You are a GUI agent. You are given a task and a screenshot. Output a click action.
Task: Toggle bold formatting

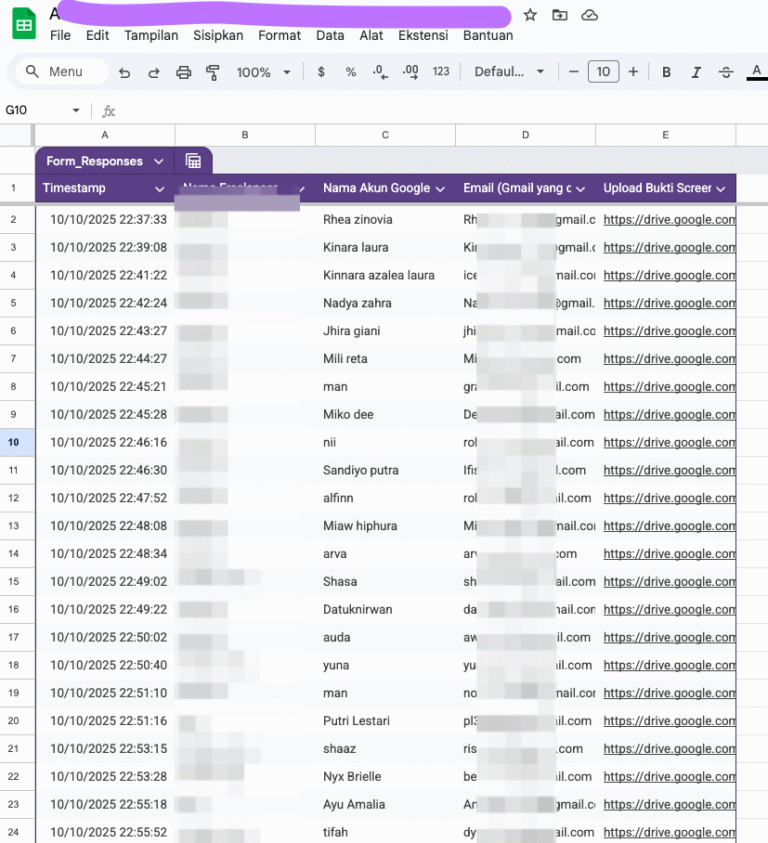[666, 72]
